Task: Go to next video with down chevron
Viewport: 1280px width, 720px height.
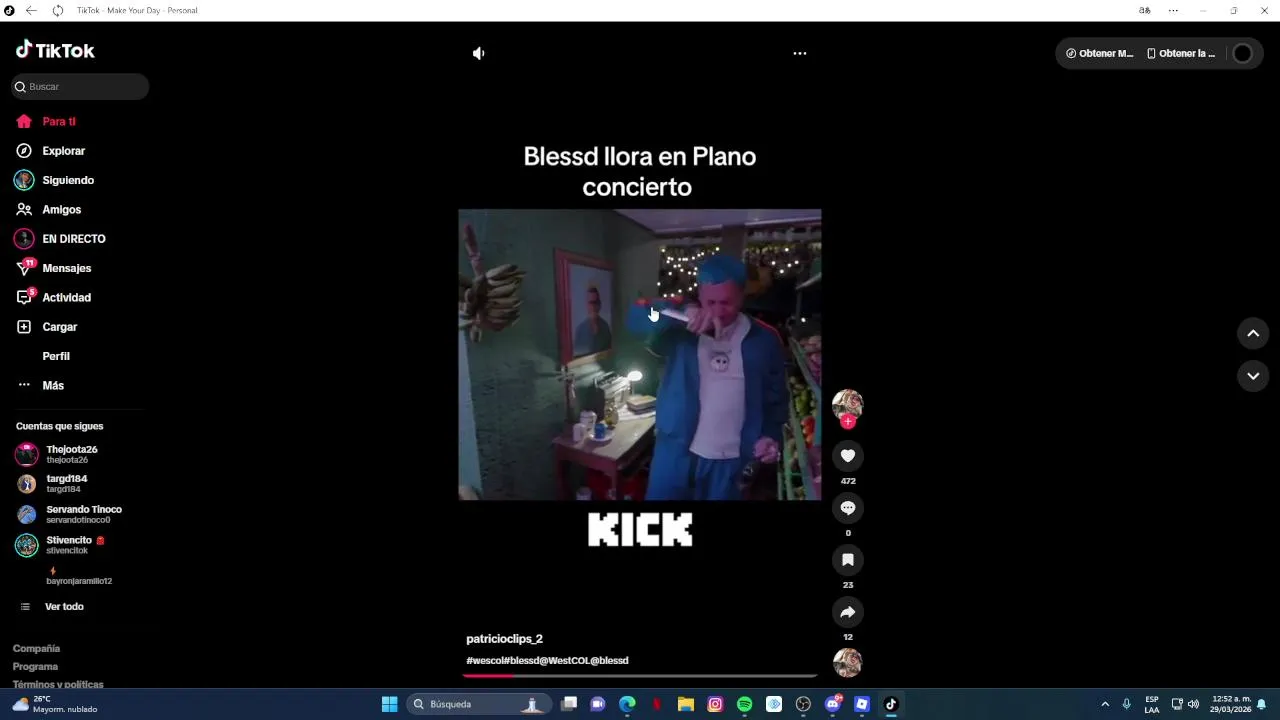Action: click(1253, 376)
